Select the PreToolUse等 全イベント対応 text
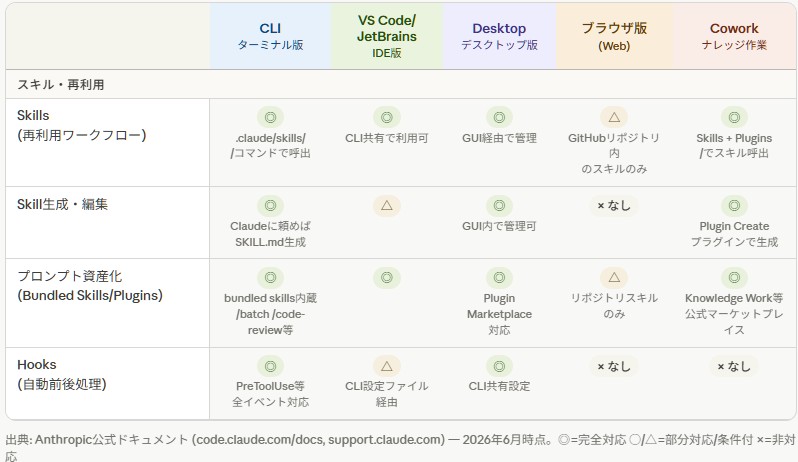The width and height of the screenshot is (798, 462). click(x=270, y=394)
